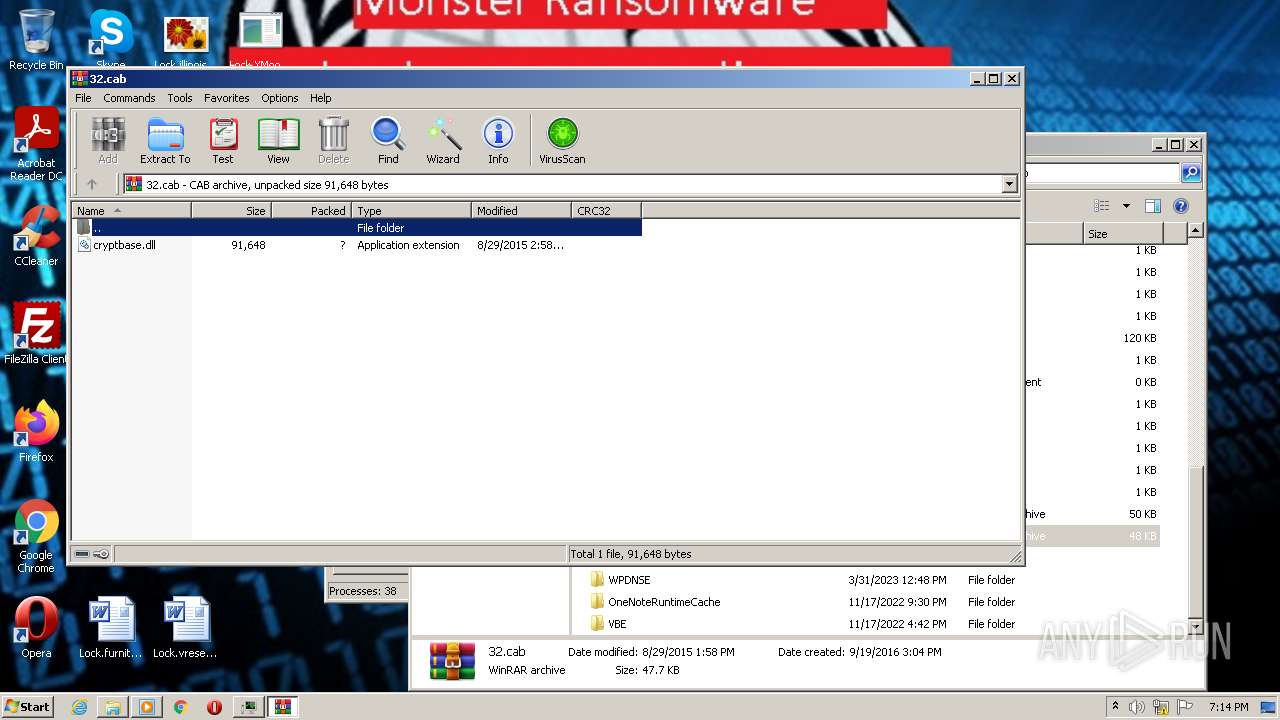Open Lock.furnit... Word document on desktop
Viewport: 1280px width, 720px height.
pos(110,628)
